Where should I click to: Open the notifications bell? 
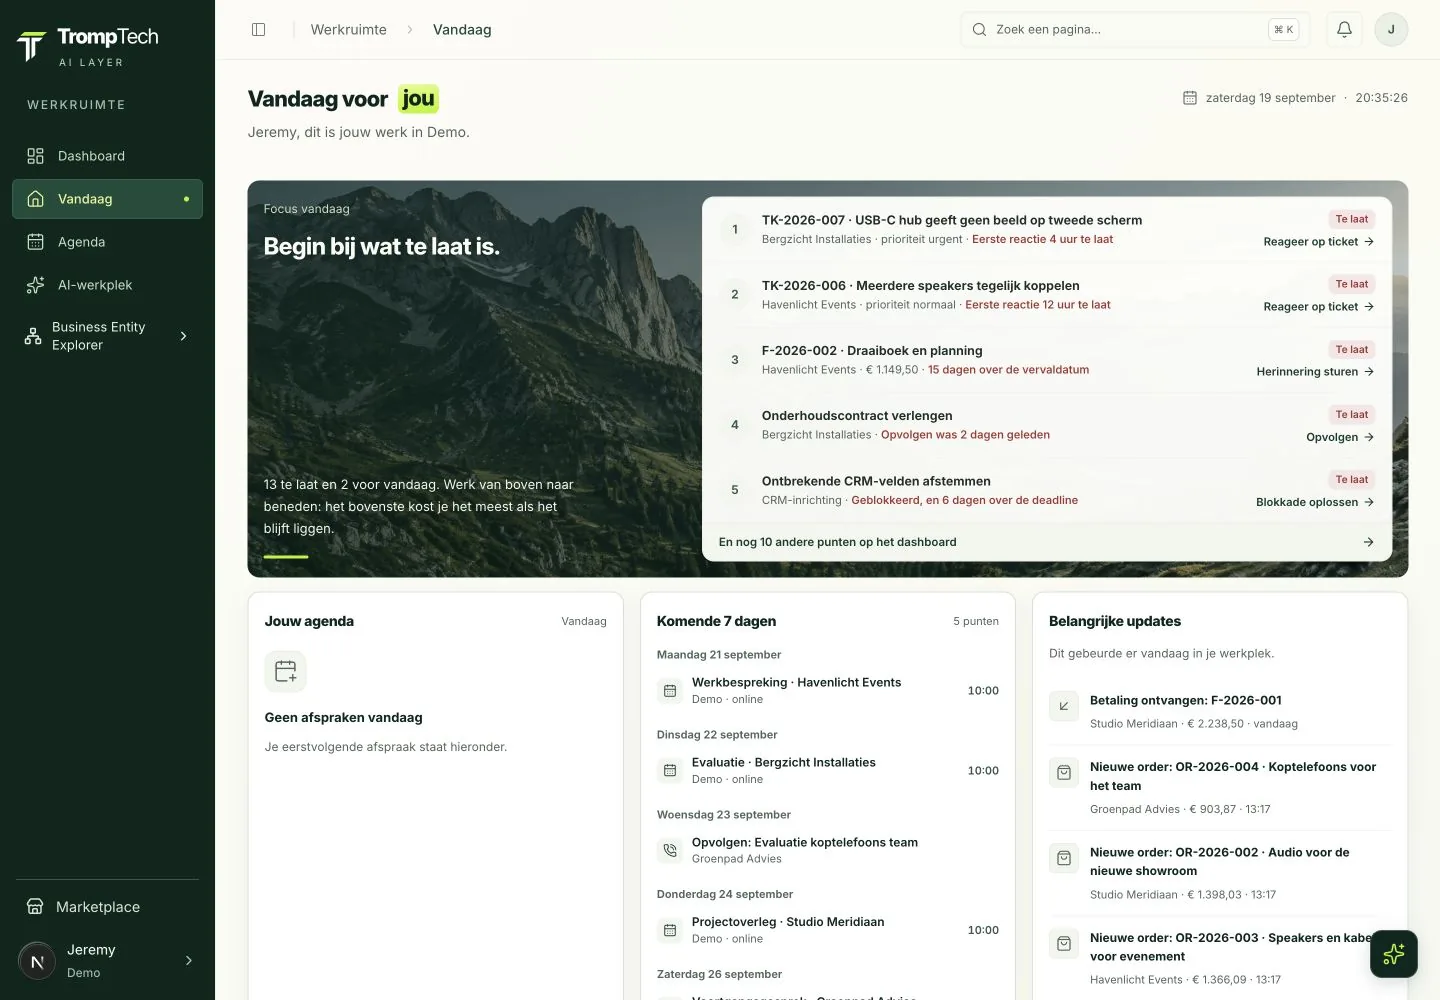[1344, 30]
